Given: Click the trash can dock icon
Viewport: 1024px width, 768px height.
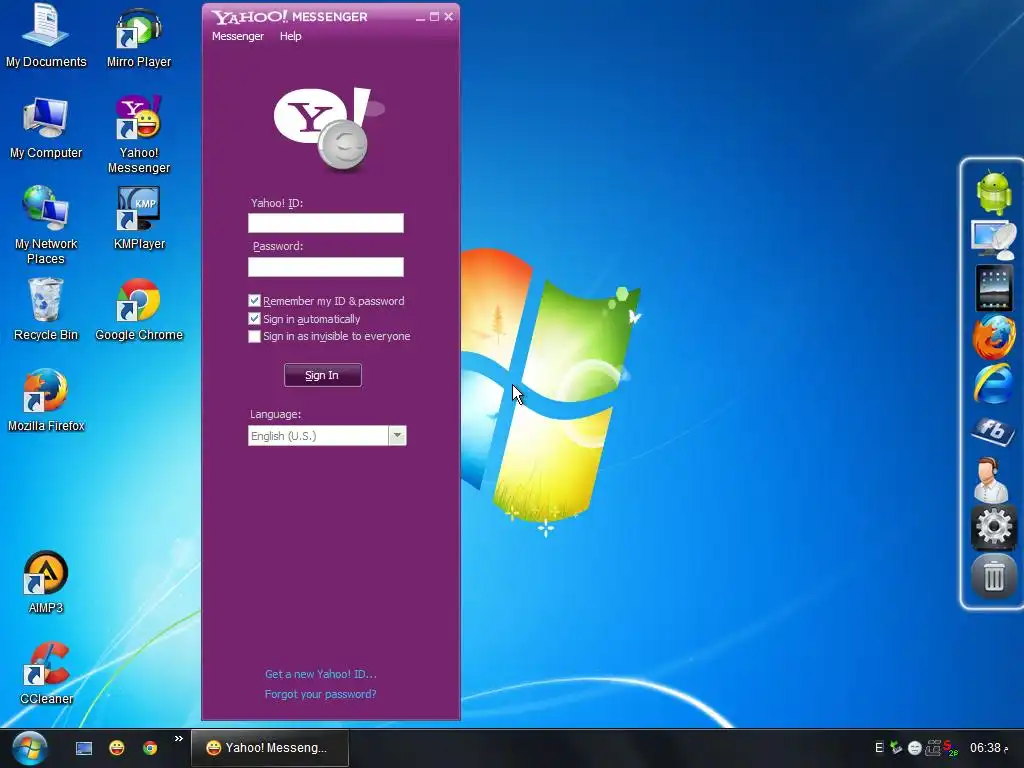Looking at the screenshot, I should coord(993,576).
